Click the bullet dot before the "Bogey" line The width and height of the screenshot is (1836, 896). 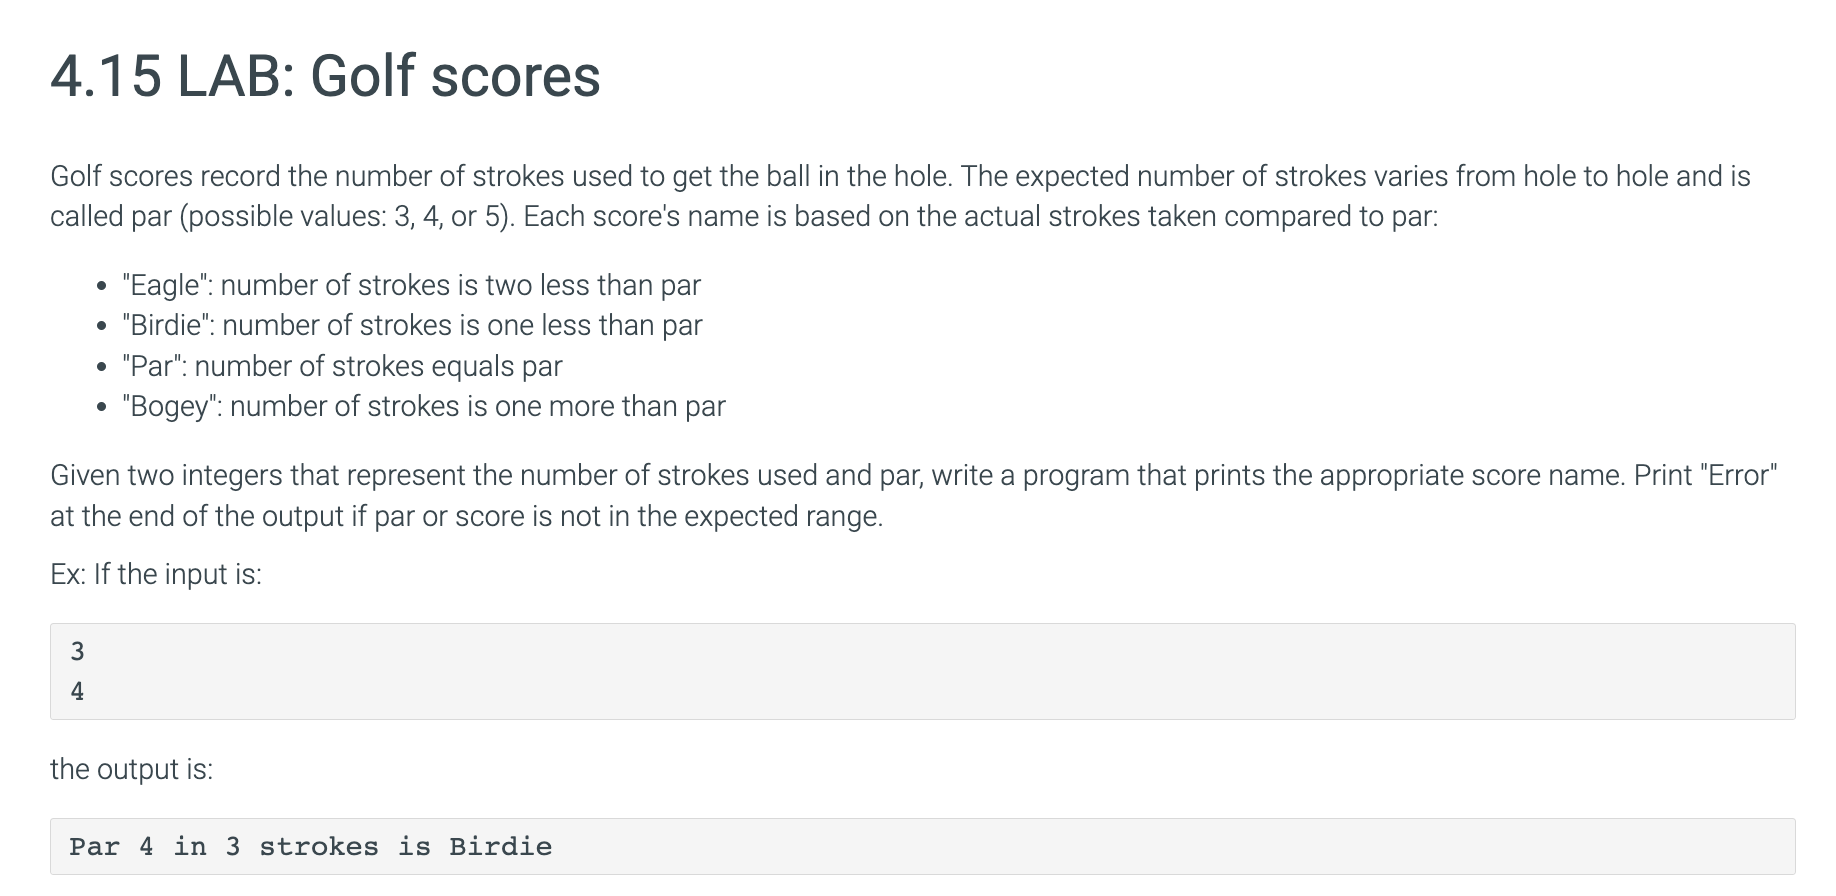coord(101,408)
